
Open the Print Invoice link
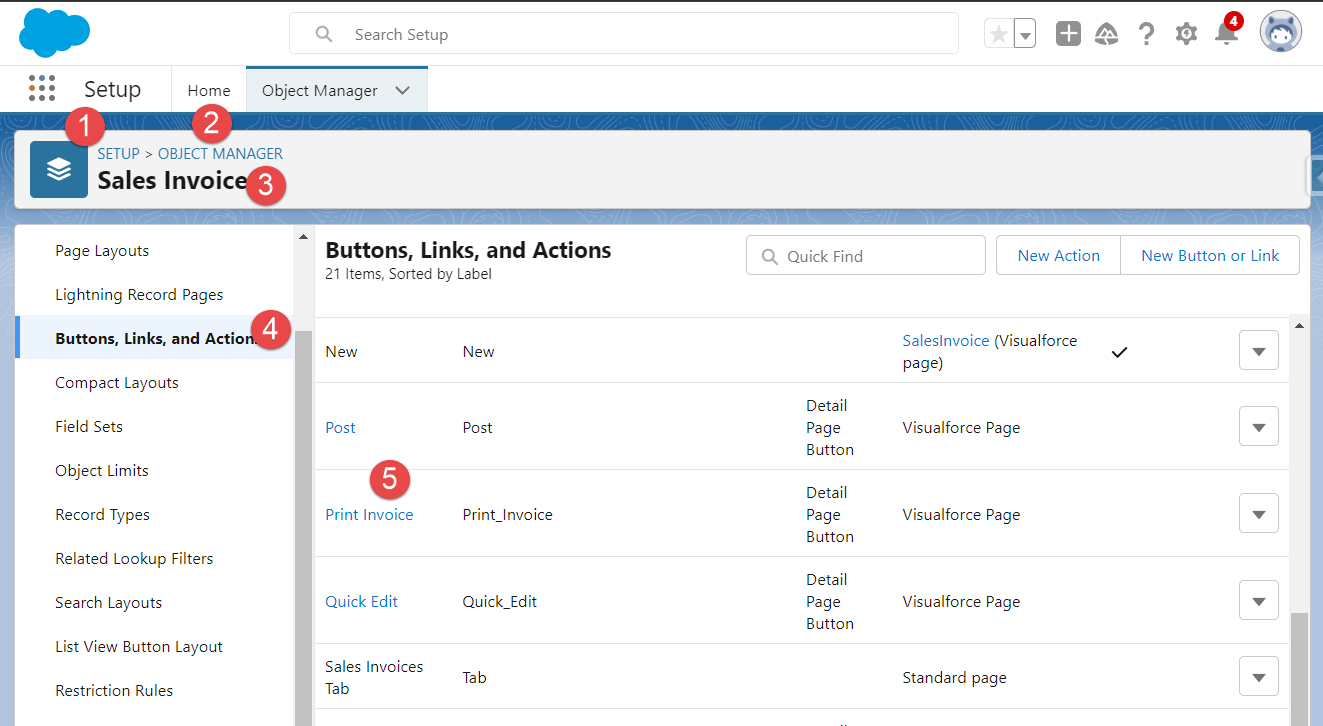[369, 514]
